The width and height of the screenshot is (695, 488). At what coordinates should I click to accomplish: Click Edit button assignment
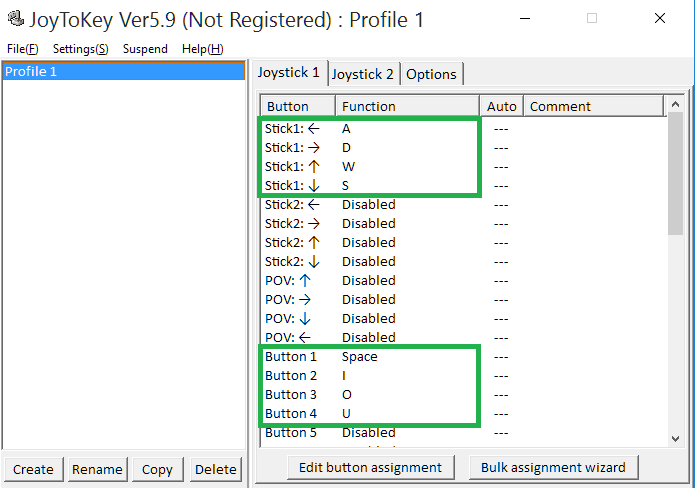coord(371,467)
